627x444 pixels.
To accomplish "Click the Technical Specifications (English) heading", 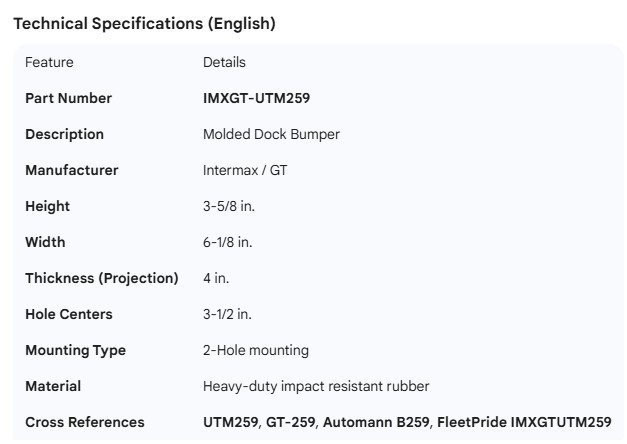I will point(144,24).
